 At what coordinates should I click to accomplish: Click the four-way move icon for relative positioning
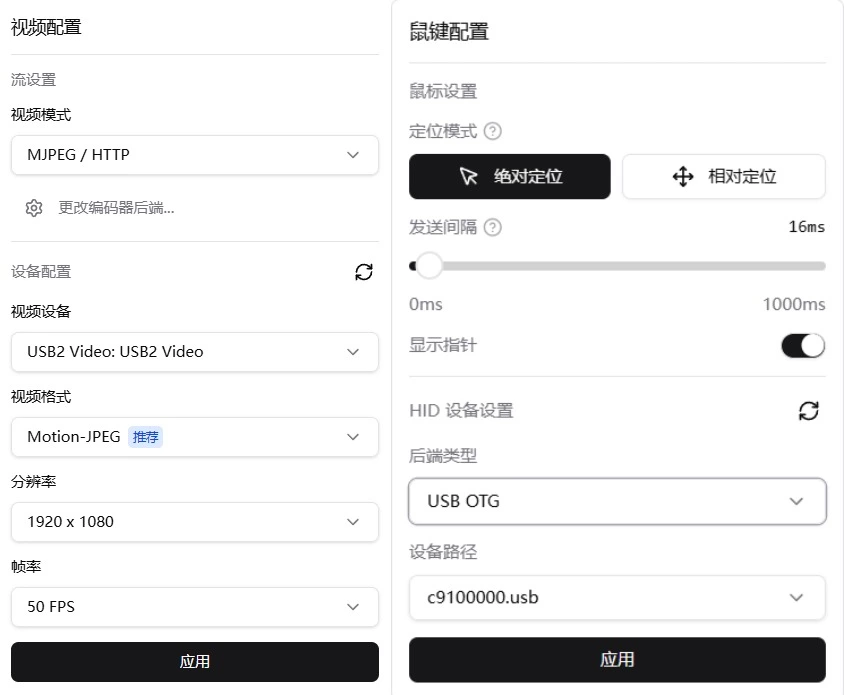click(683, 177)
